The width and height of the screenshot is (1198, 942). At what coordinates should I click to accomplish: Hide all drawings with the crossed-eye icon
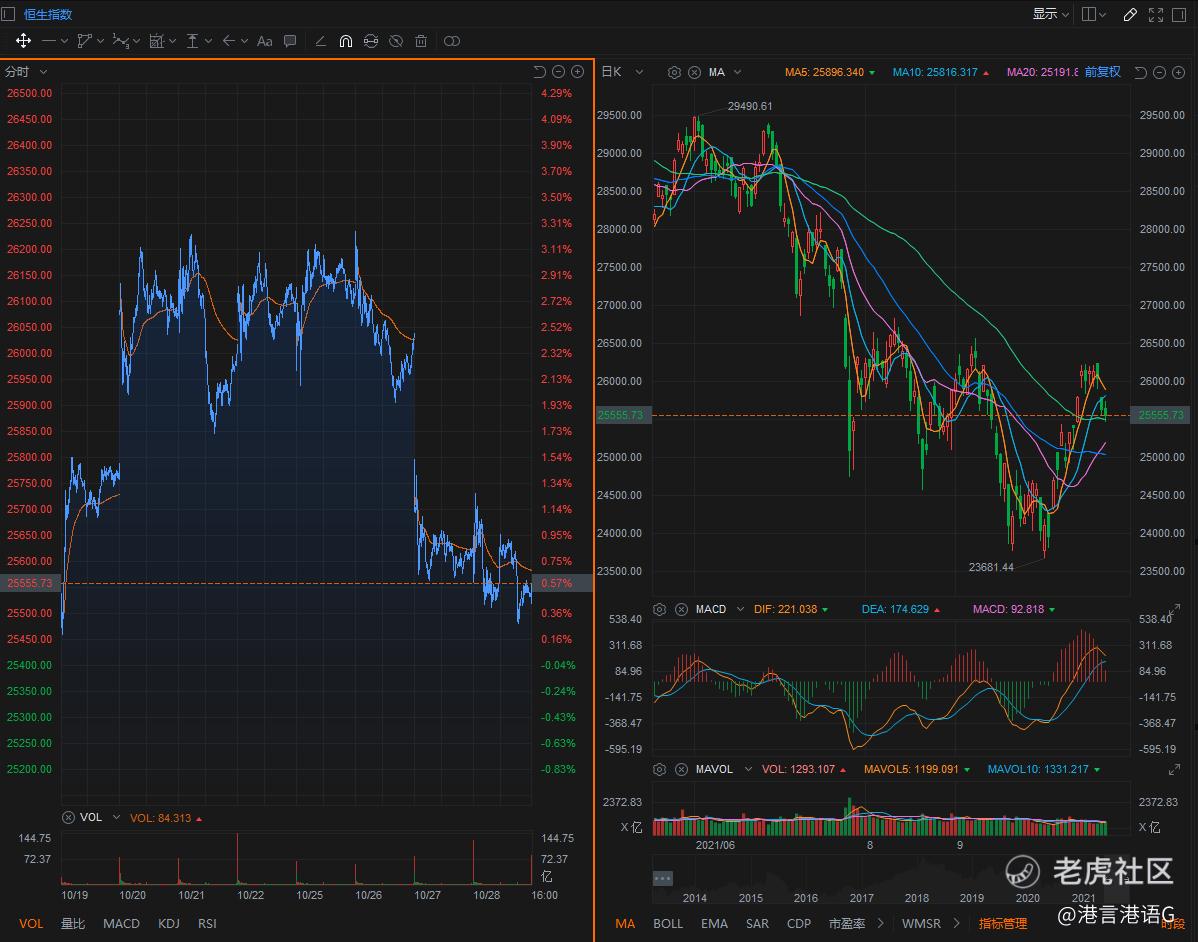pos(396,41)
